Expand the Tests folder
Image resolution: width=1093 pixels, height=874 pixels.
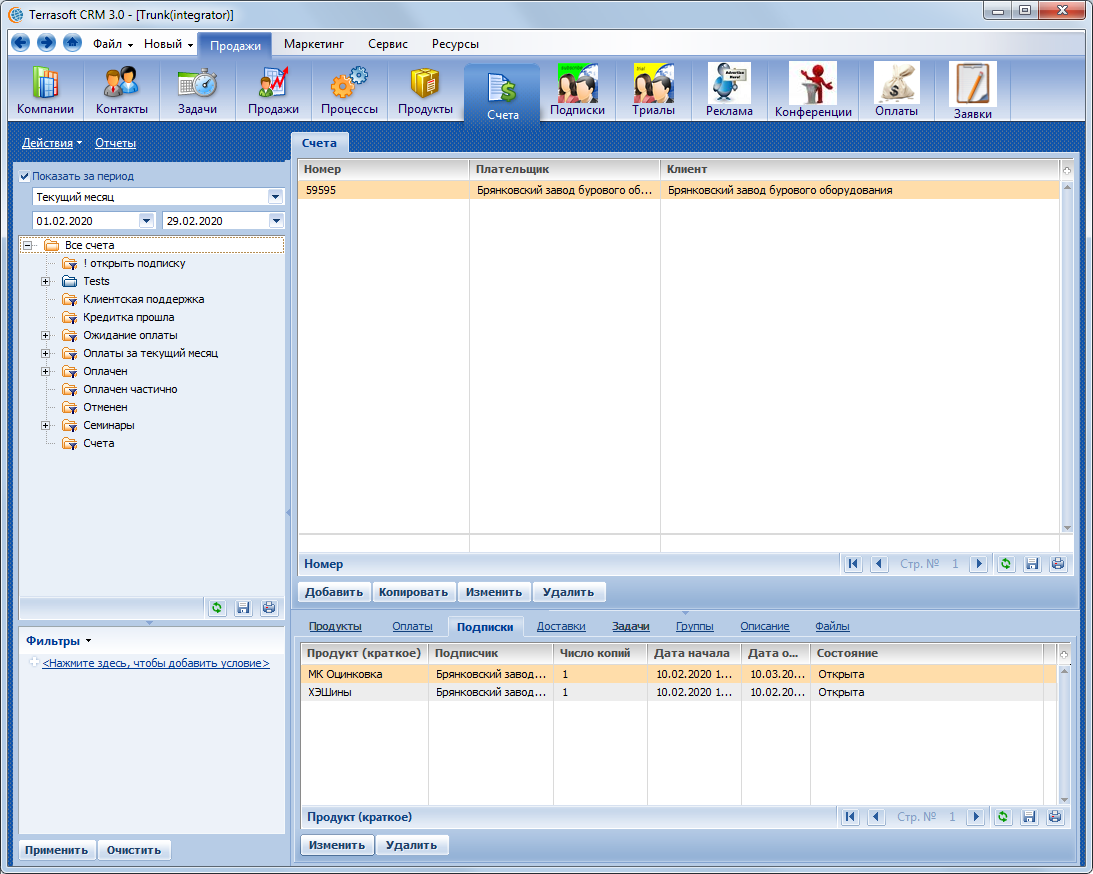(45, 282)
